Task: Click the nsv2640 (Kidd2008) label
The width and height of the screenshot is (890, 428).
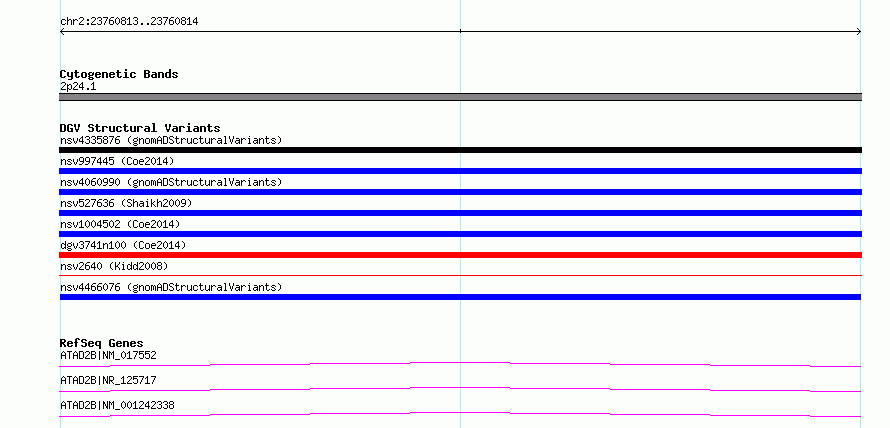Action: click(114, 266)
